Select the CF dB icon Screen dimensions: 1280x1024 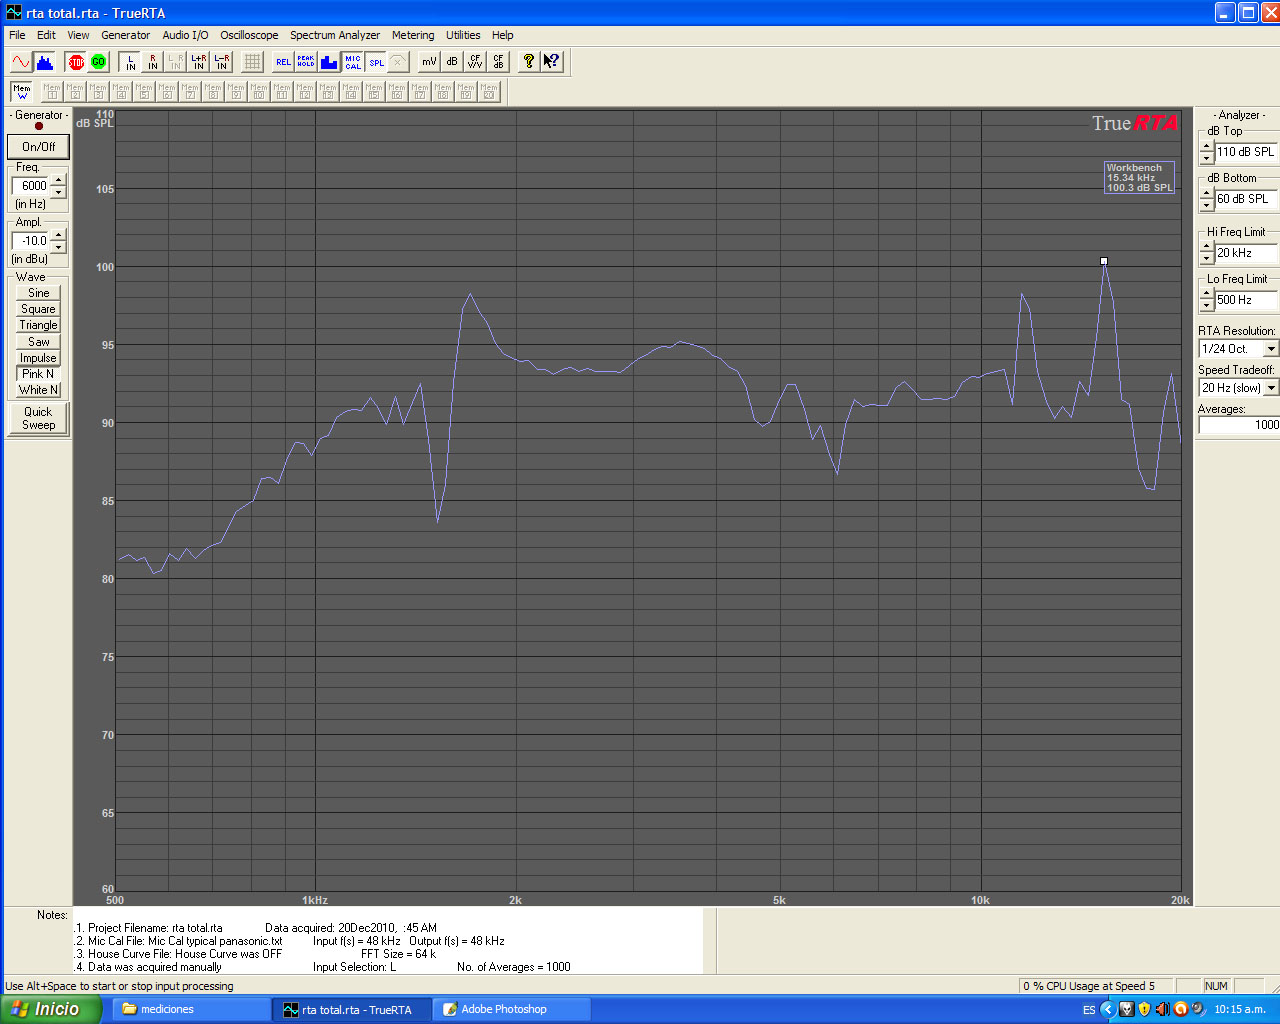tap(498, 62)
